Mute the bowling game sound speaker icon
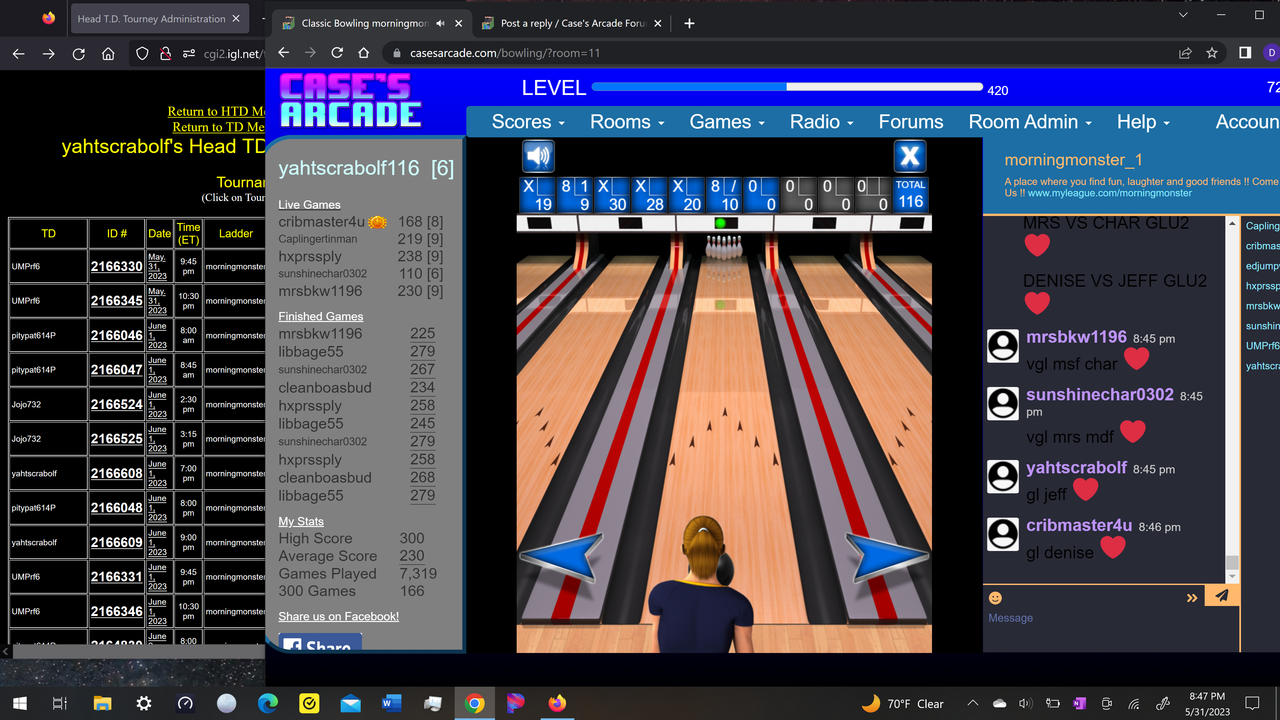The width and height of the screenshot is (1280, 720). (x=538, y=156)
